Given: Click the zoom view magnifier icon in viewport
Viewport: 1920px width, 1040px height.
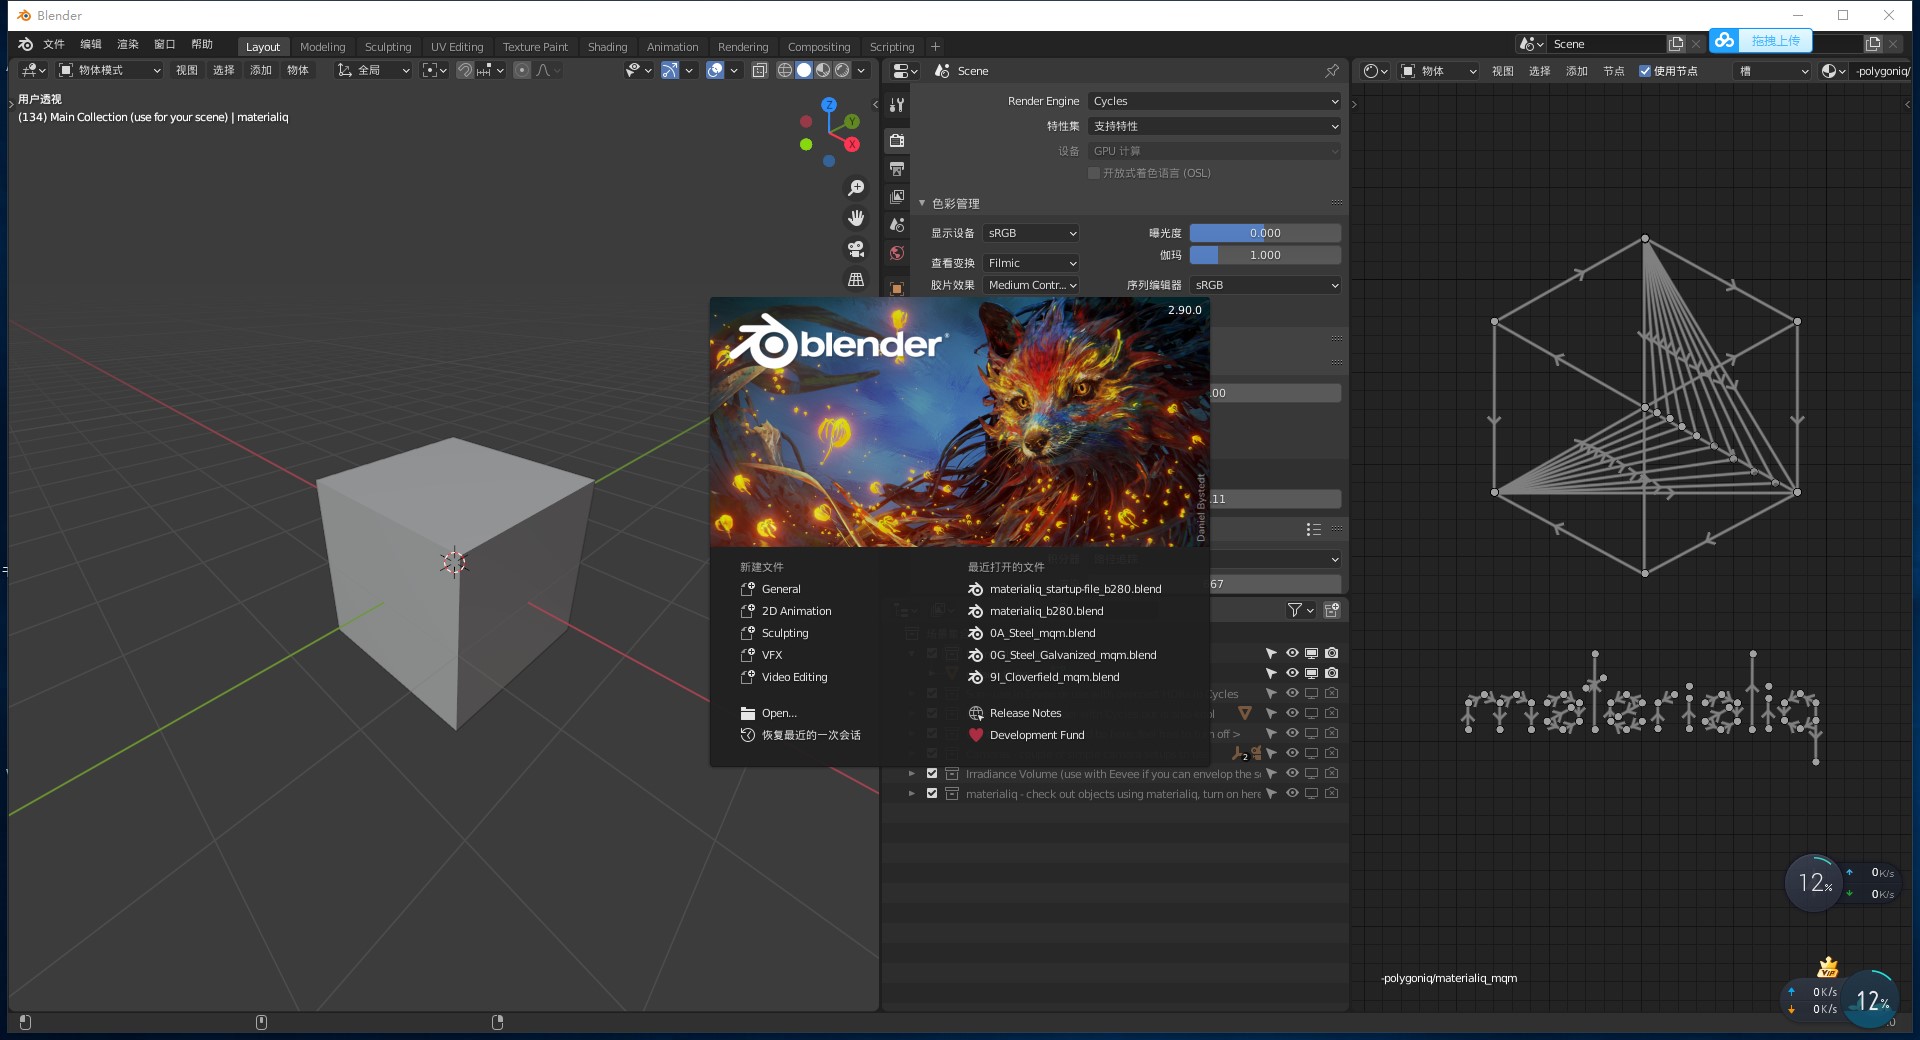Looking at the screenshot, I should tap(856, 188).
